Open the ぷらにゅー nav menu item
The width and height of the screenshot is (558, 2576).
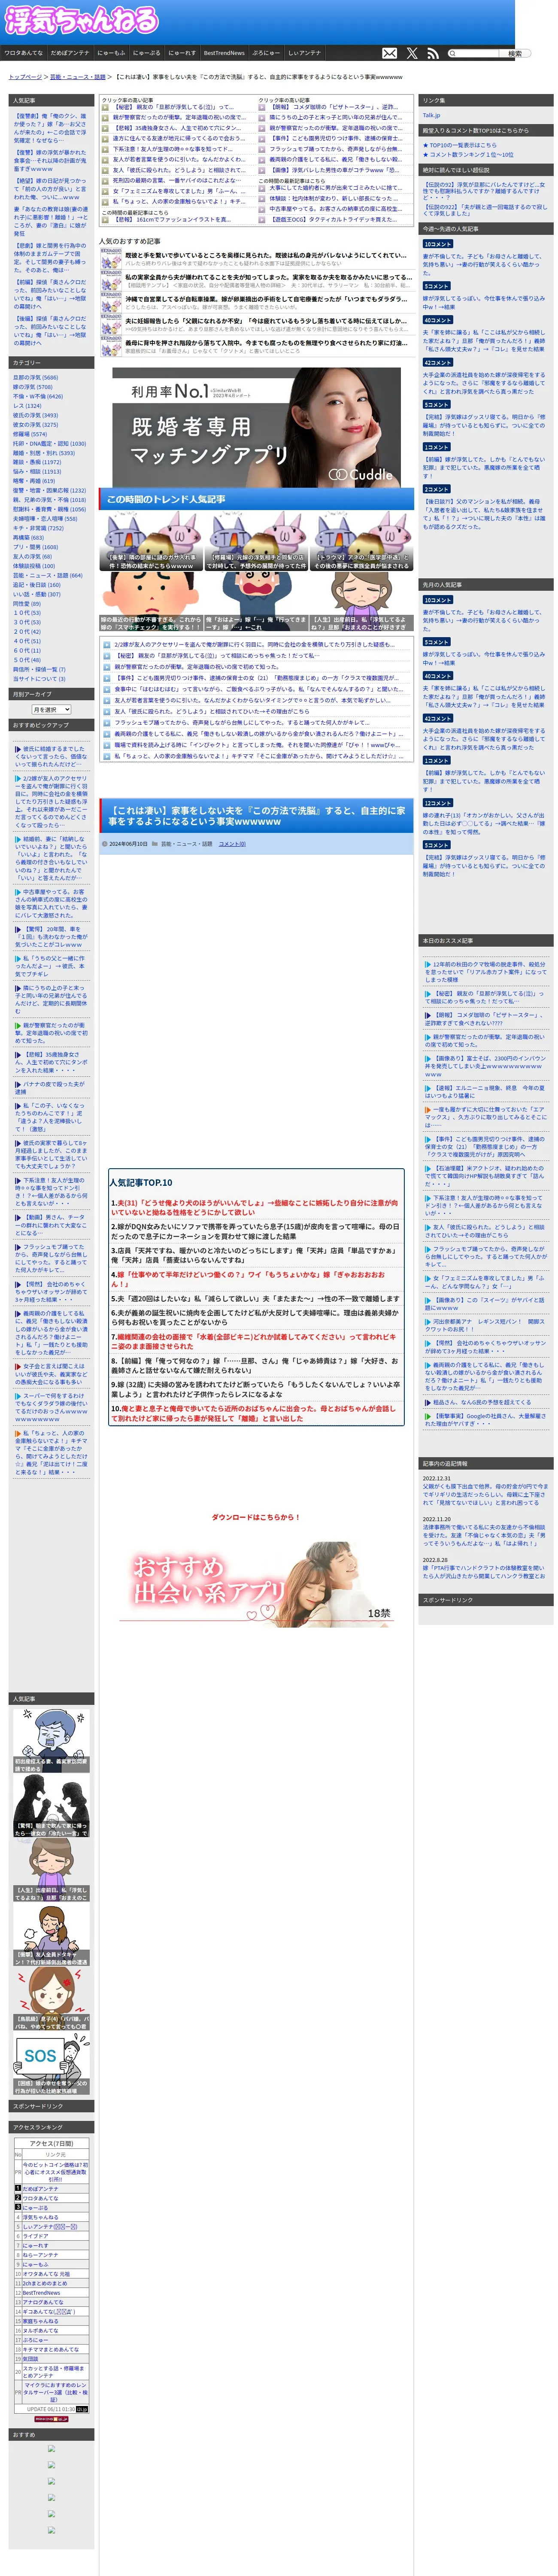(x=266, y=53)
